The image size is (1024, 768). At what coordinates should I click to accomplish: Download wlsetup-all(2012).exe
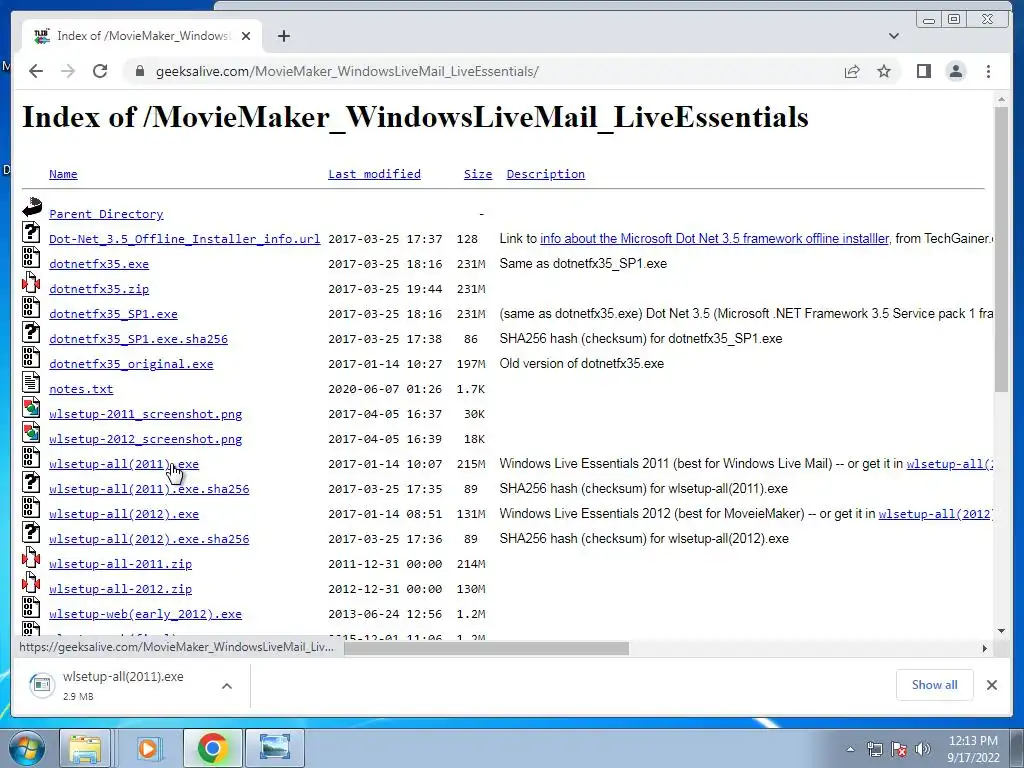click(x=124, y=514)
